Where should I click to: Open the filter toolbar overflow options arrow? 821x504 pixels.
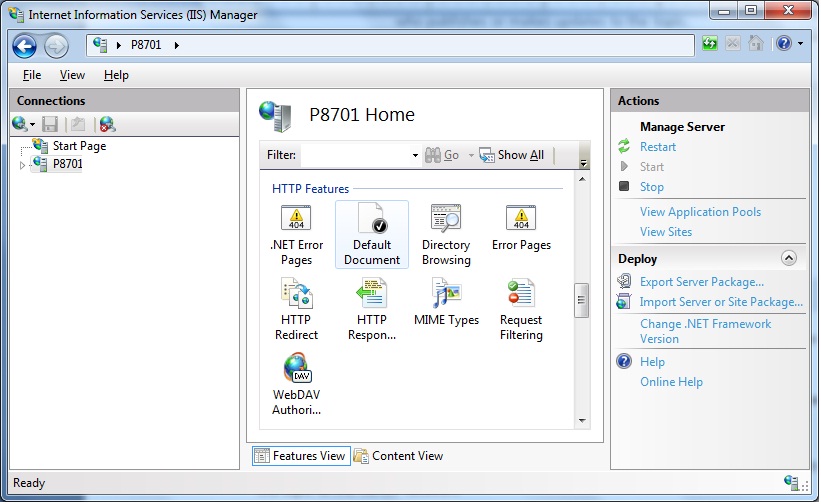coord(583,163)
